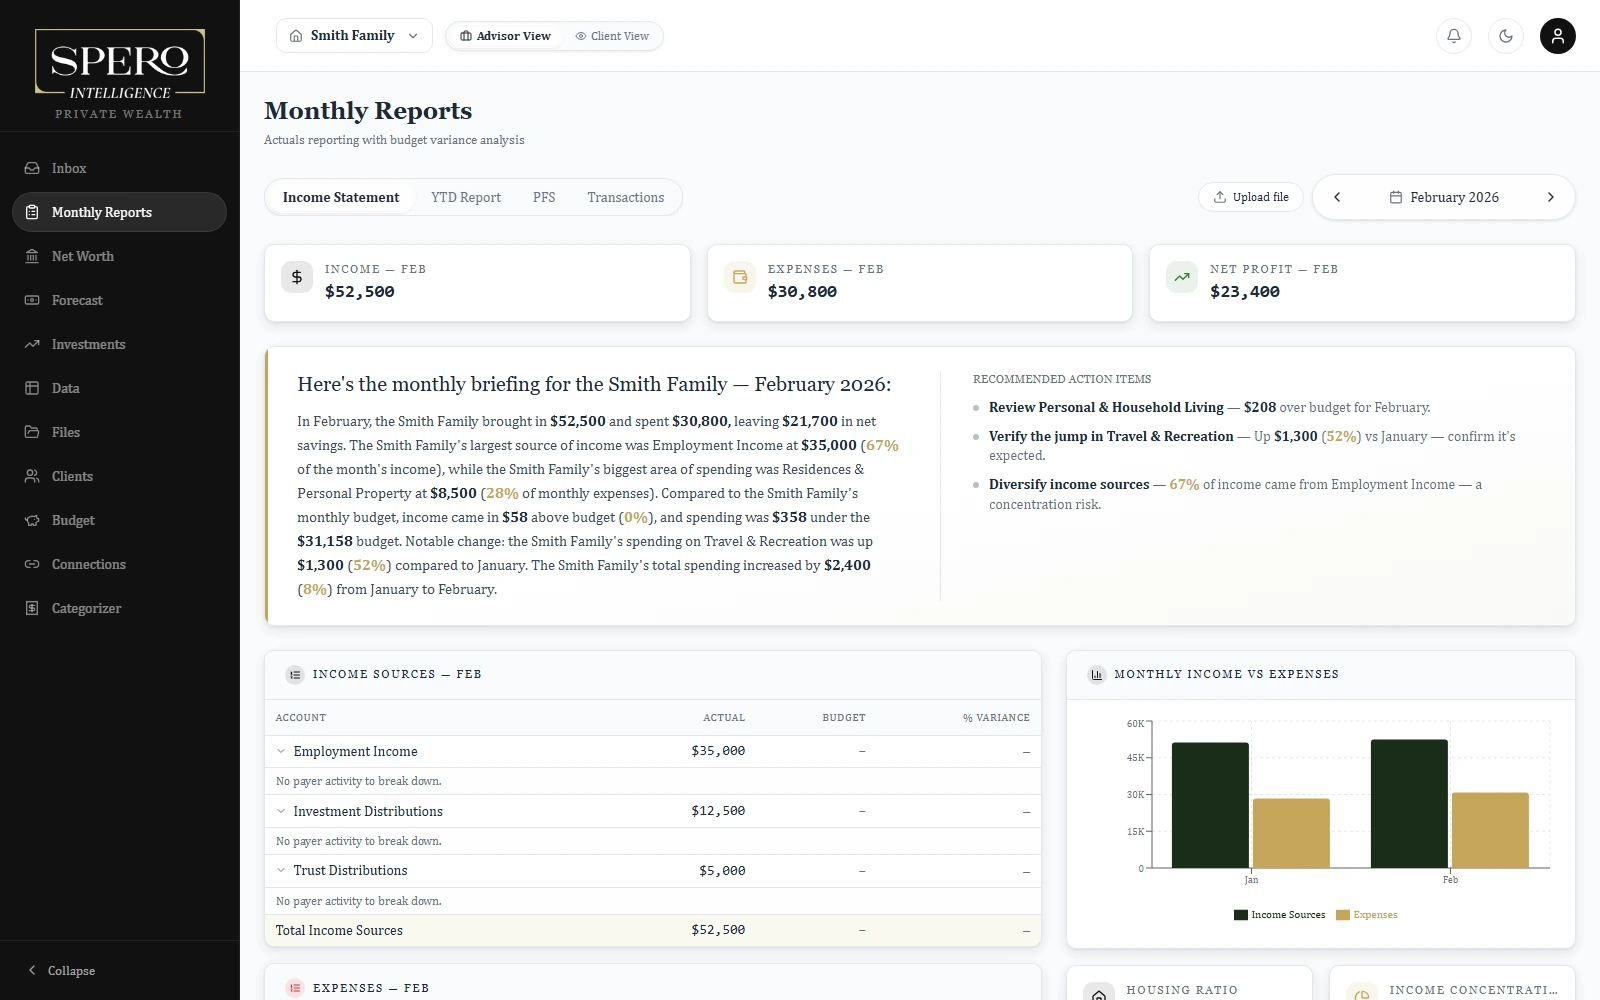Click Verify the jump in Travel & Recreation
Image resolution: width=1600 pixels, height=1000 pixels.
click(1111, 436)
